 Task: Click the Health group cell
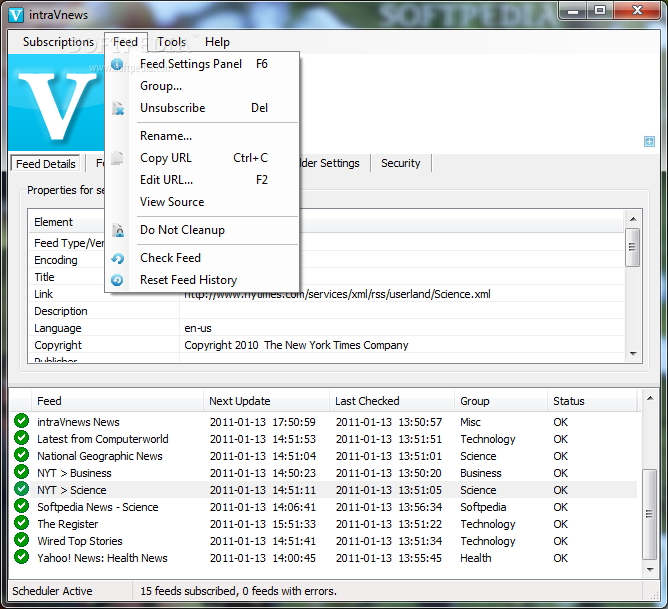(x=475, y=558)
